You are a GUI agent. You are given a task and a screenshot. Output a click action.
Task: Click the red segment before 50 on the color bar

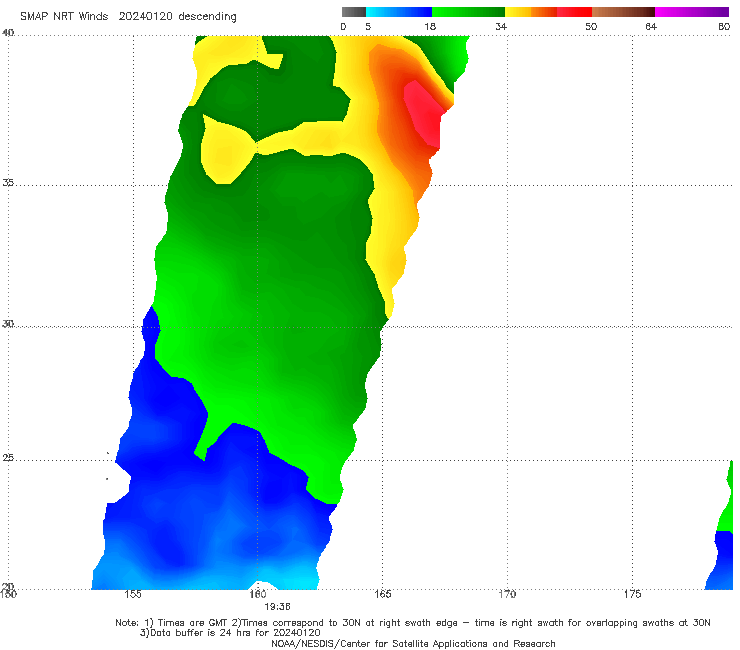click(x=574, y=12)
